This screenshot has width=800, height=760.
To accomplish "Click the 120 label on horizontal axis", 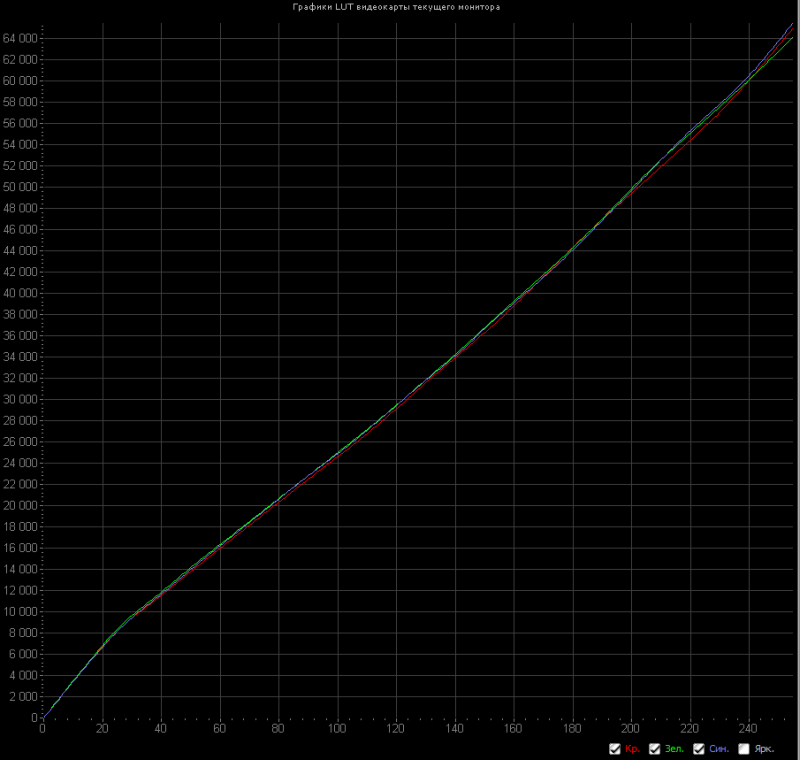I will coord(395,728).
